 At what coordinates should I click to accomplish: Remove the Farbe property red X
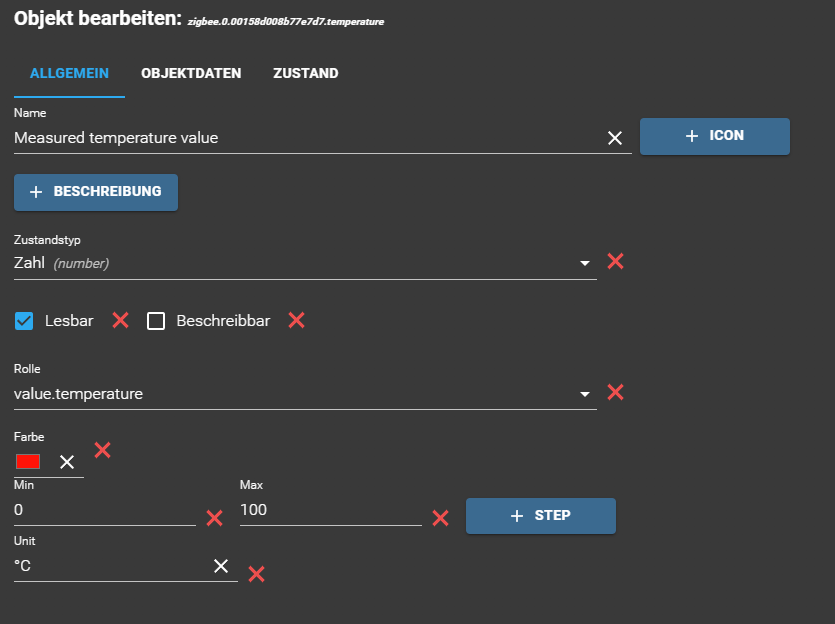[x=102, y=450]
